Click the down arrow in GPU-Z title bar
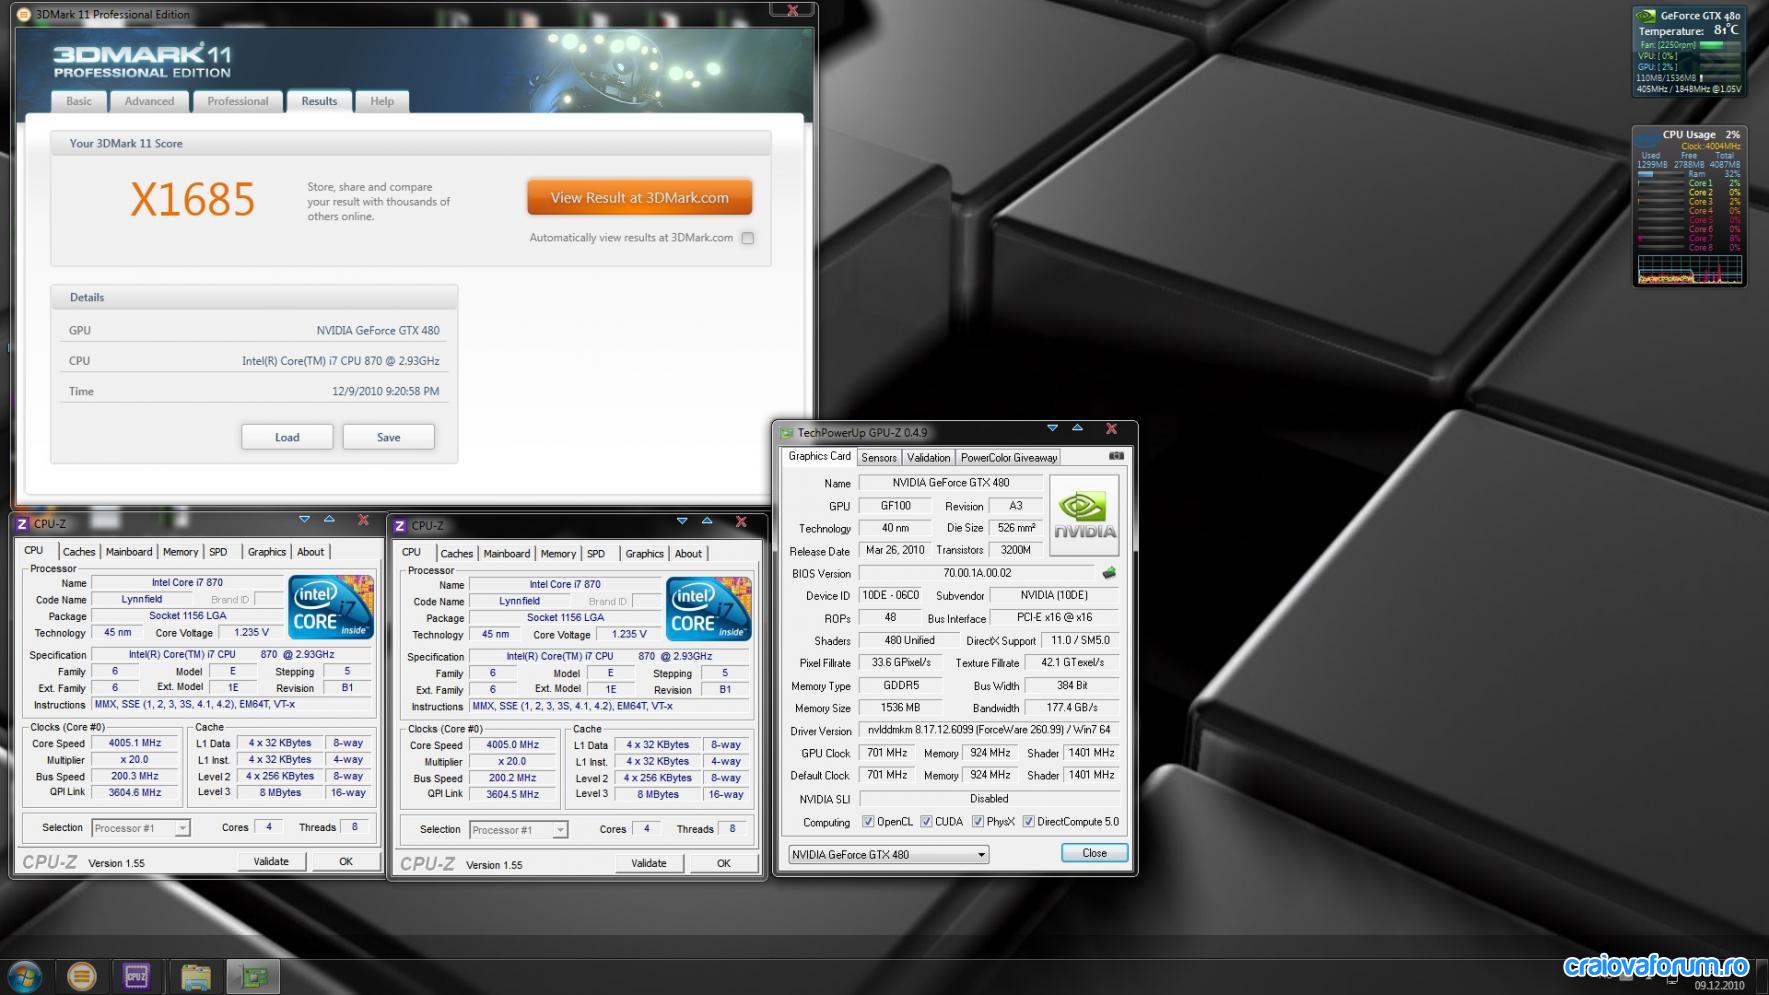The width and height of the screenshot is (1769, 995). point(1052,428)
